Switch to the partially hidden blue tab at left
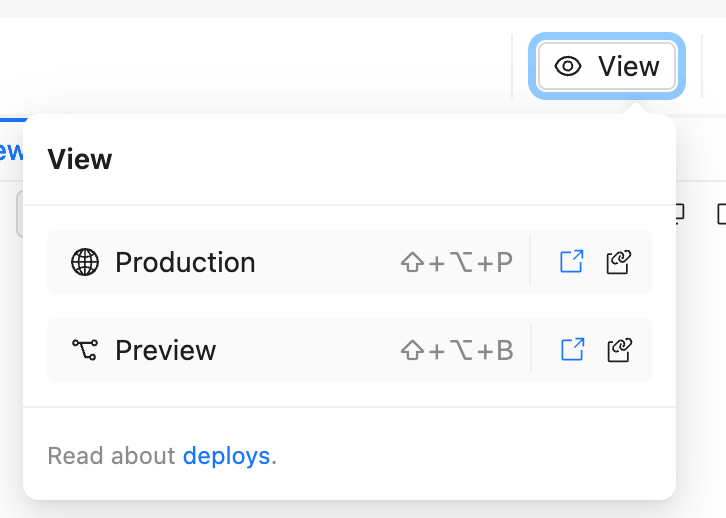Viewport: 726px width, 518px height. (x=11, y=151)
